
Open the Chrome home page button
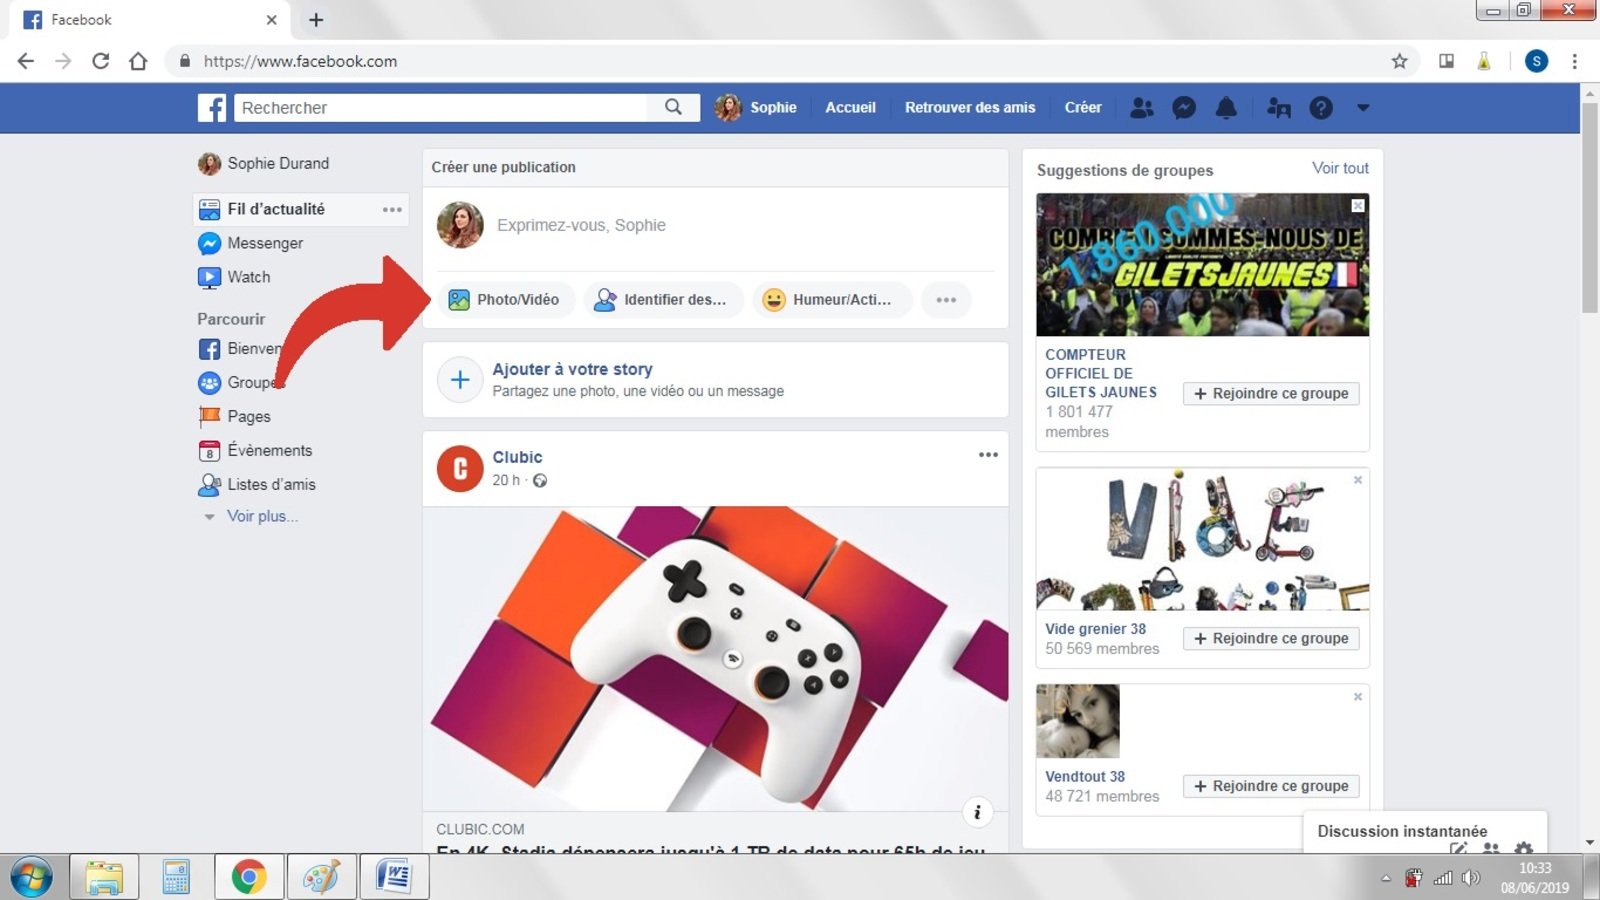coord(138,61)
